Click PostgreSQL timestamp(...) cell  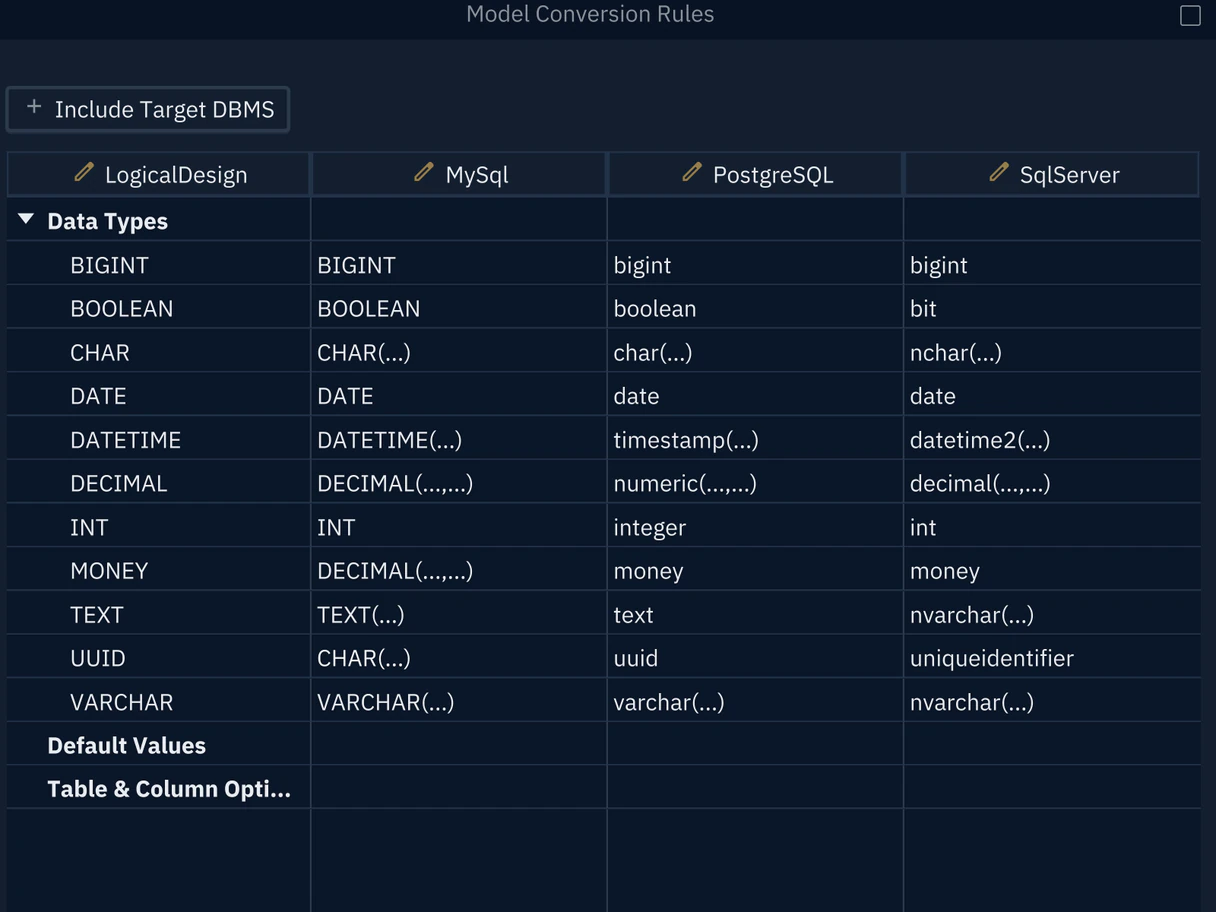coord(755,440)
